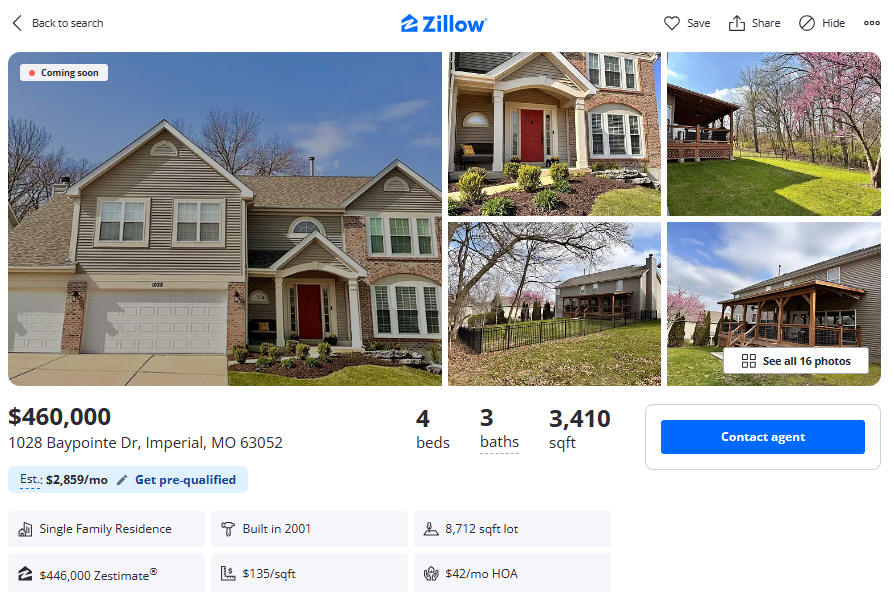Click the Zestimate house icon
Screen dimensions: 894x592
click(25, 574)
